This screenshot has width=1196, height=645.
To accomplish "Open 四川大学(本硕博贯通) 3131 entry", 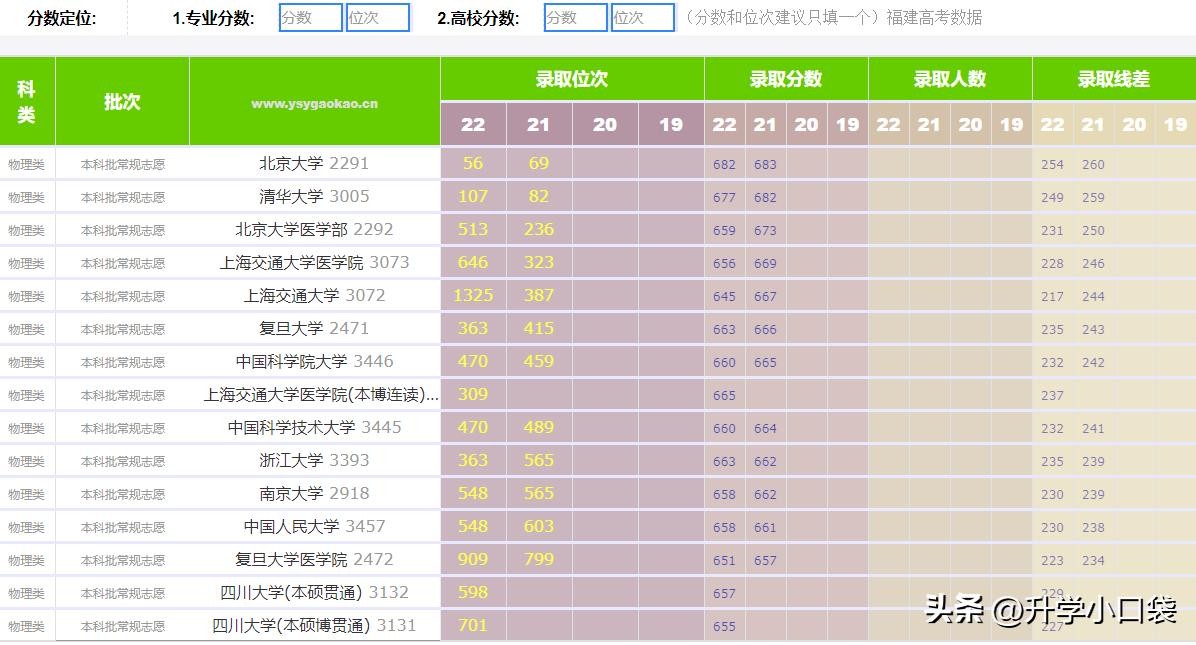I will coord(314,625).
